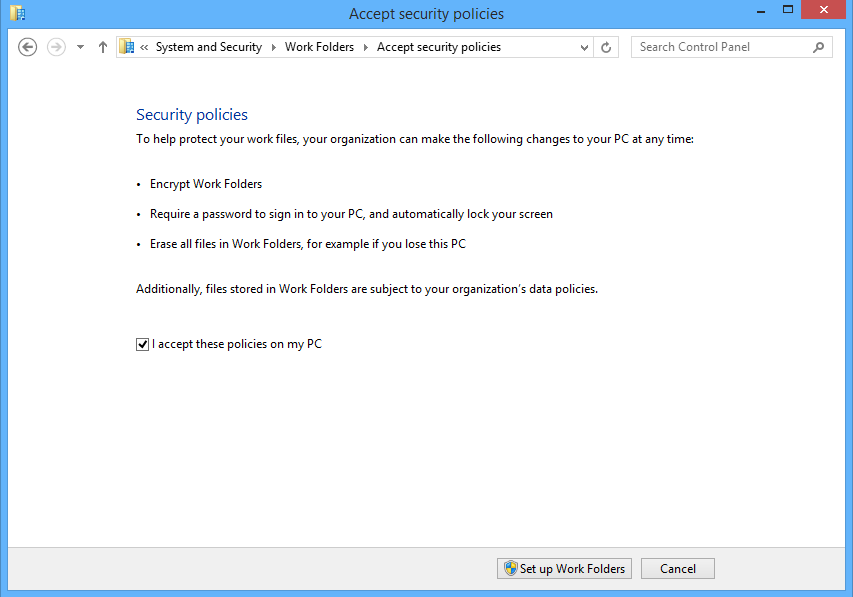Click the Cancel button

(677, 569)
